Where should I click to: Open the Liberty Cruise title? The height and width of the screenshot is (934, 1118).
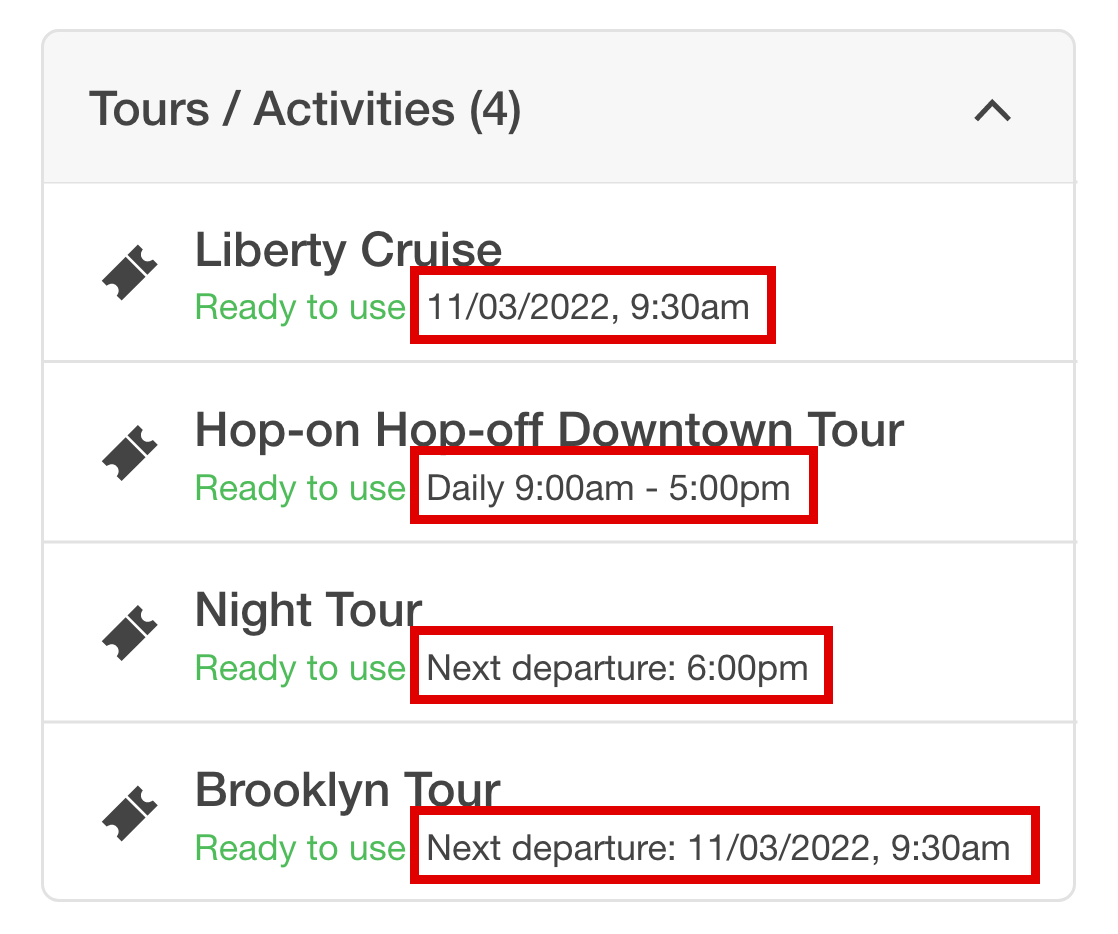tap(349, 251)
